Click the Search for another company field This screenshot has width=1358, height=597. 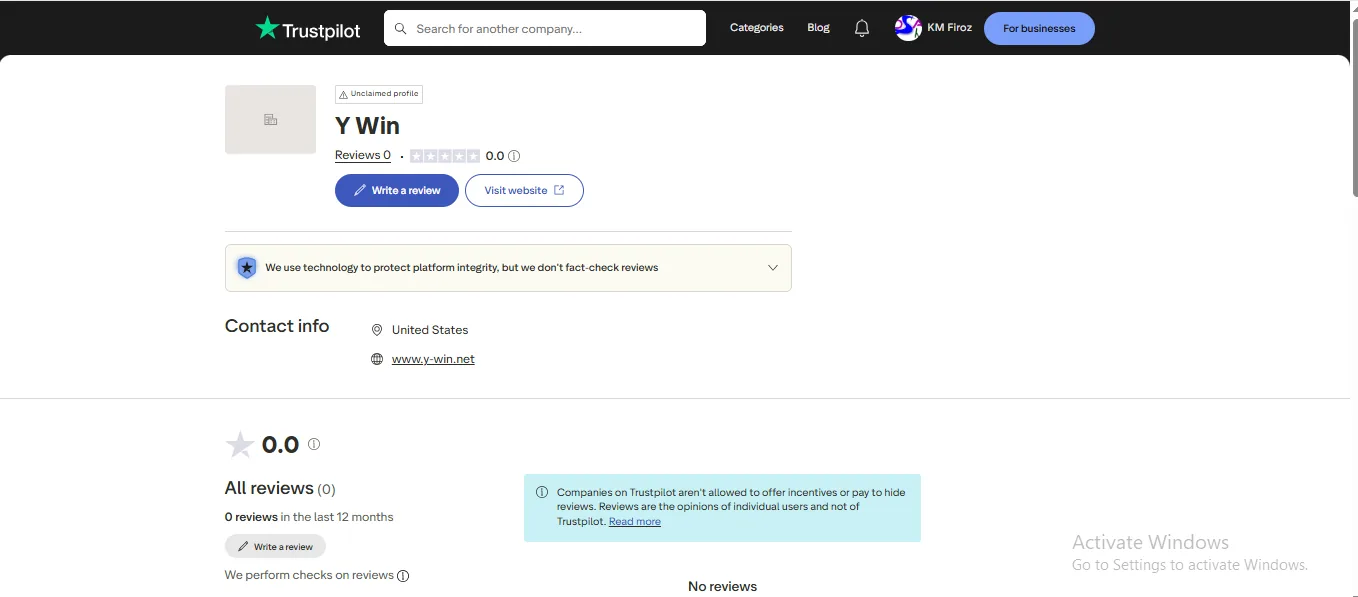click(x=545, y=28)
